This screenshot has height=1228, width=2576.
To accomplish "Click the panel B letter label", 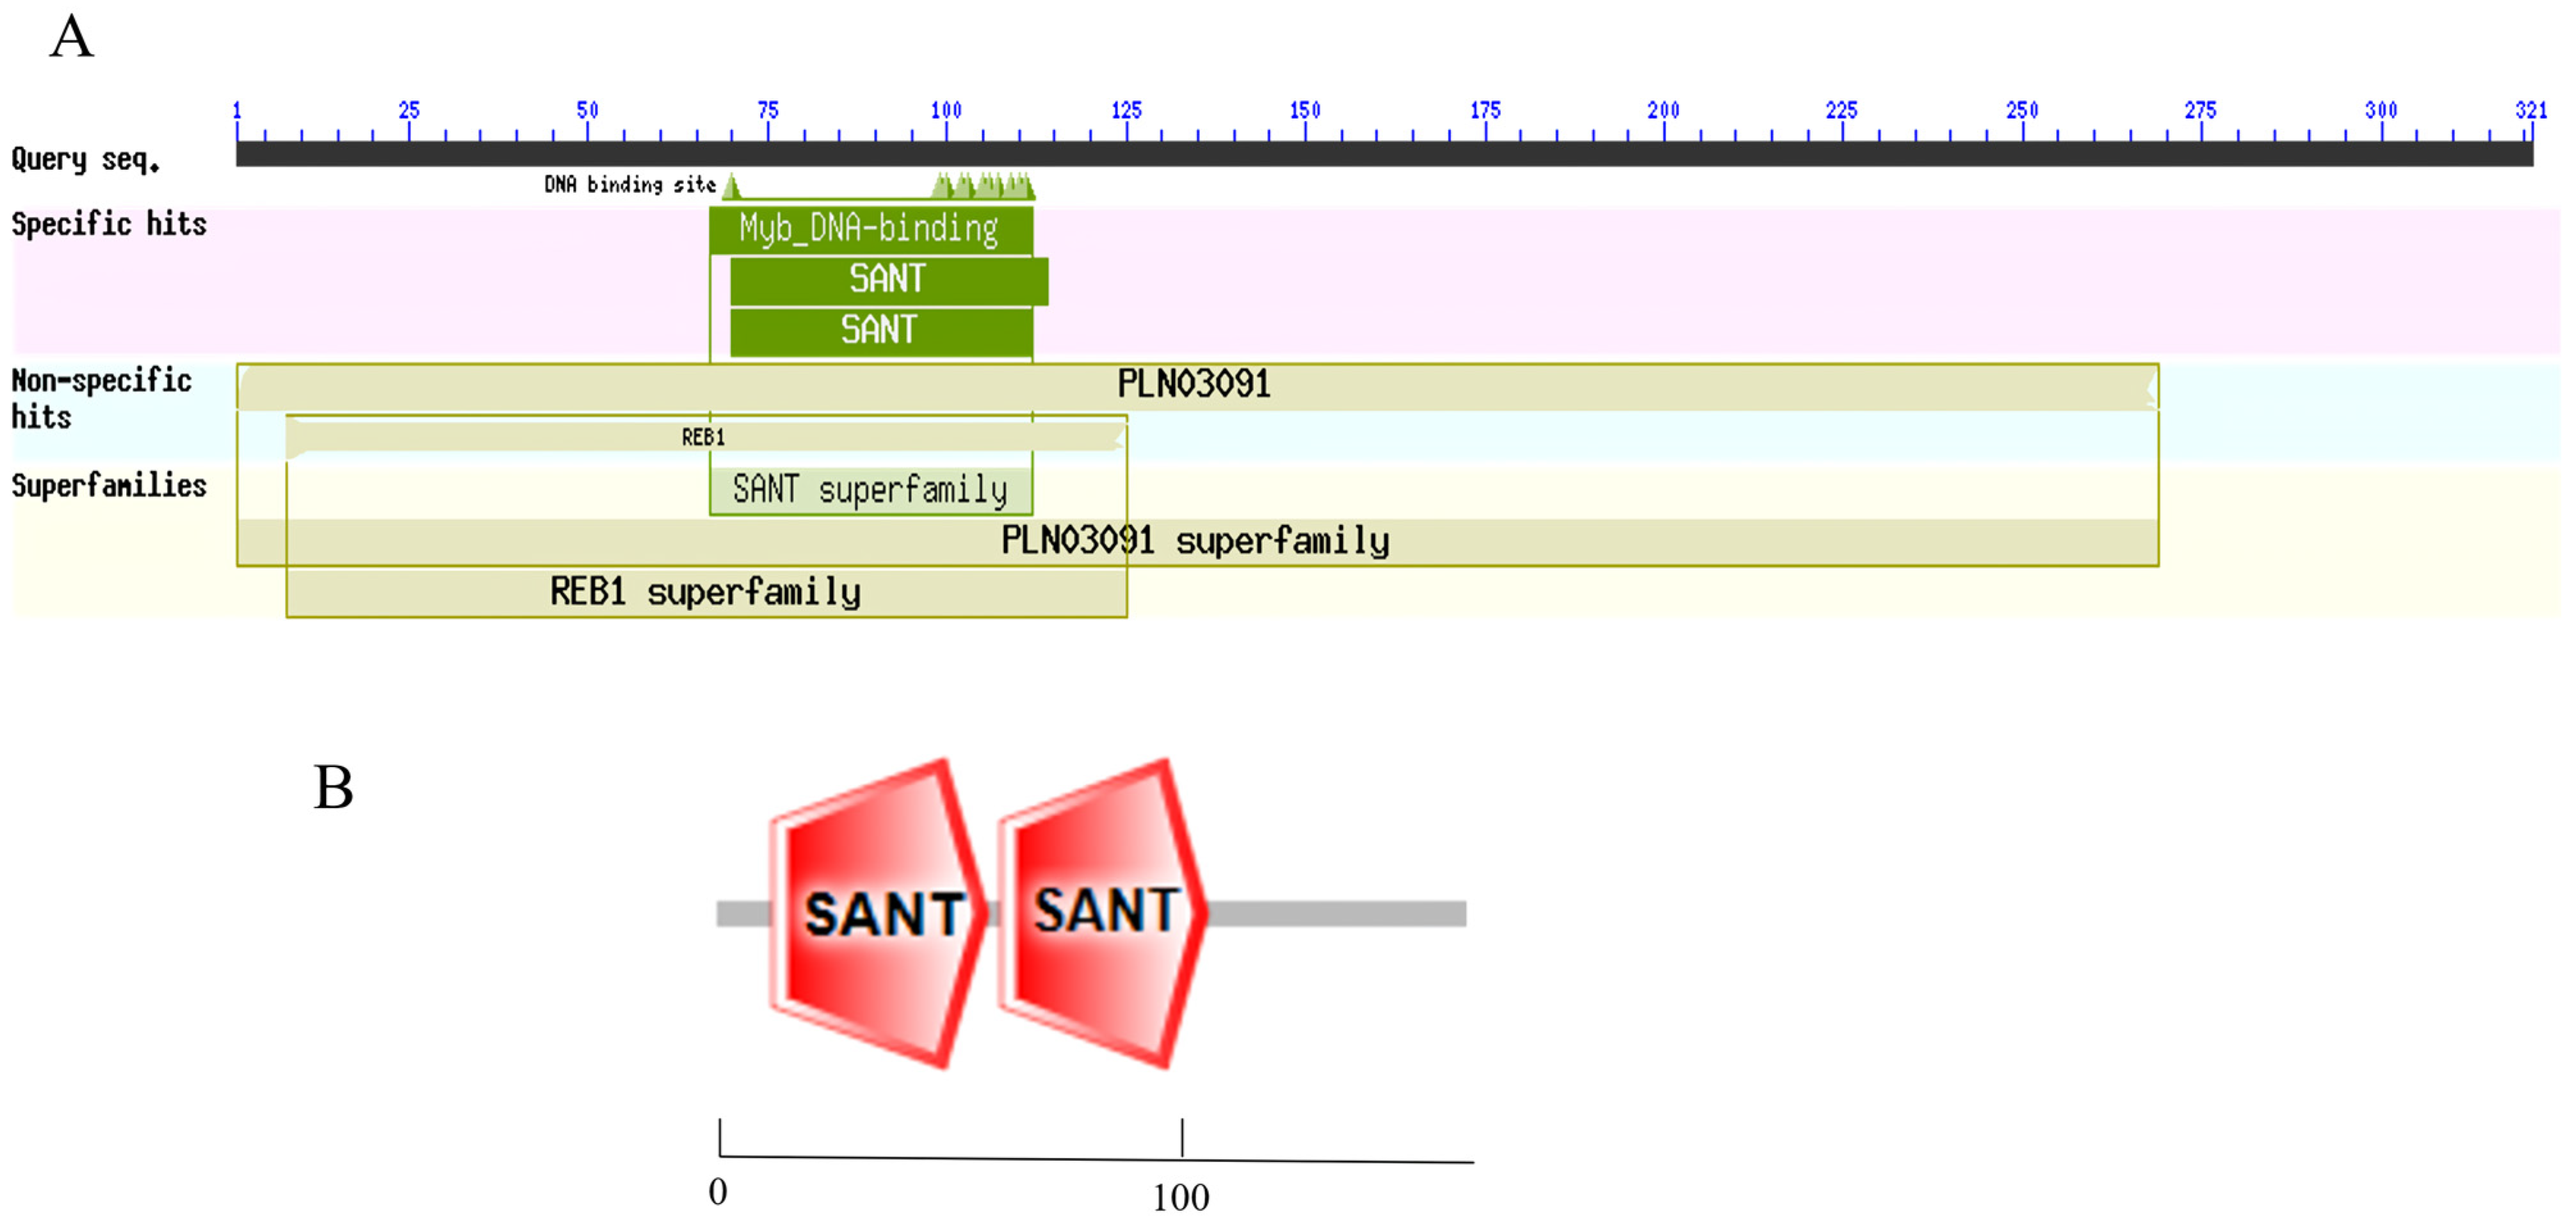I will point(333,788).
